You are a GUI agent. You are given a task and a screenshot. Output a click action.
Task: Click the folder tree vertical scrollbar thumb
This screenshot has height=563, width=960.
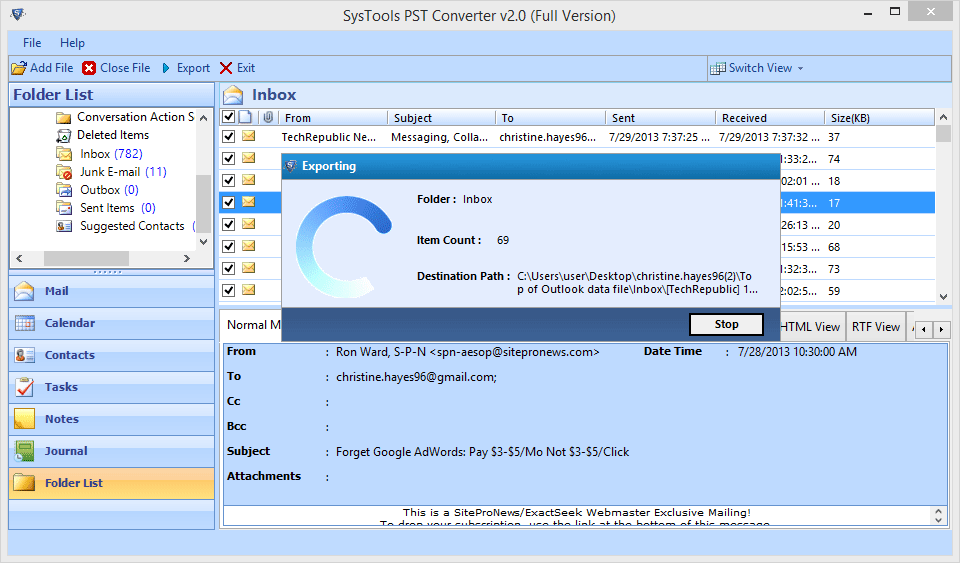[204, 203]
